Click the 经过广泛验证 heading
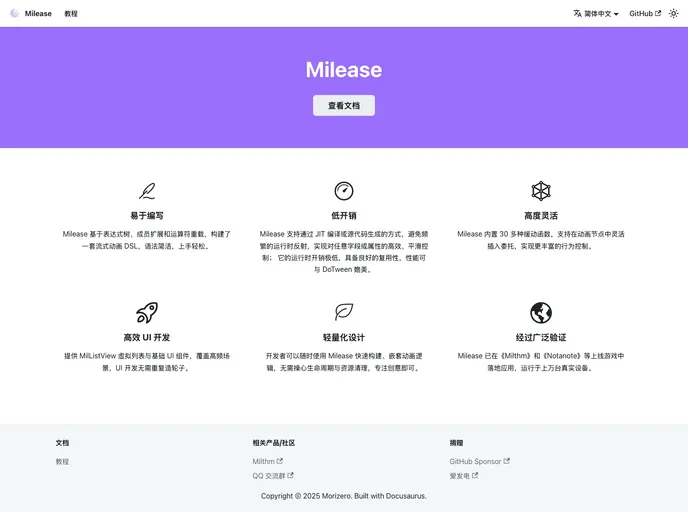This screenshot has height=512, width=688. (x=541, y=337)
